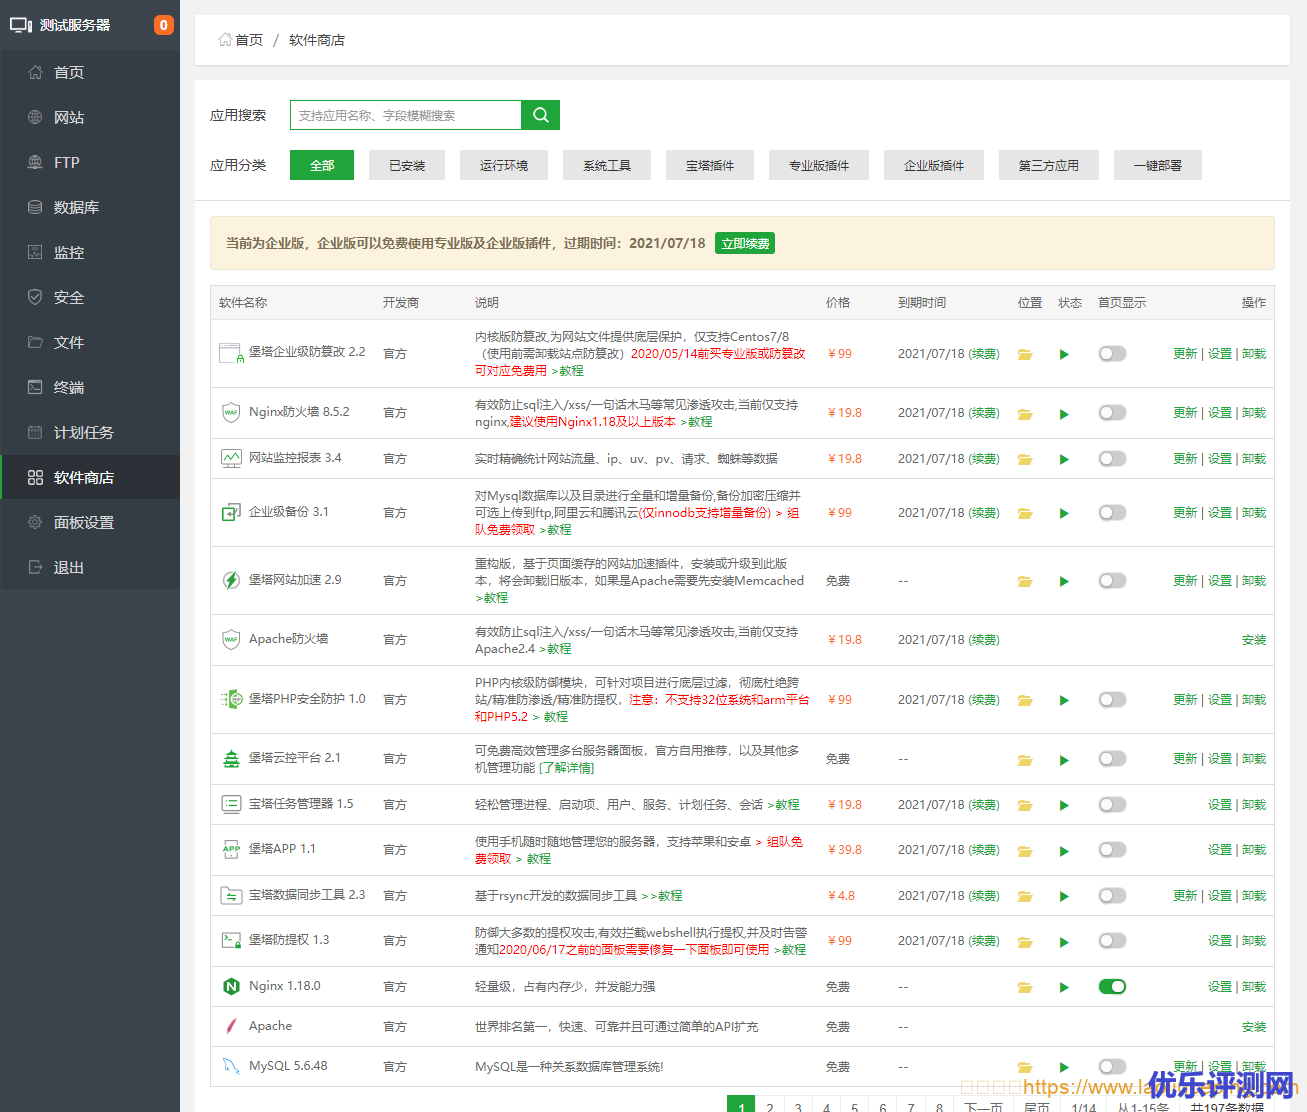Click the 宝塔任务管理器 list icon
The image size is (1307, 1112).
tap(231, 804)
